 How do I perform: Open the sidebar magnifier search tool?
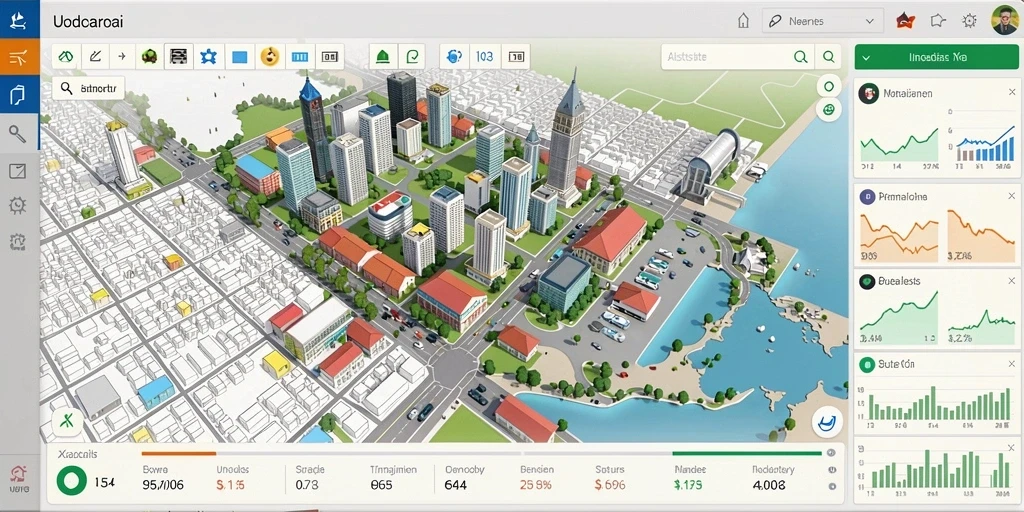(x=18, y=134)
